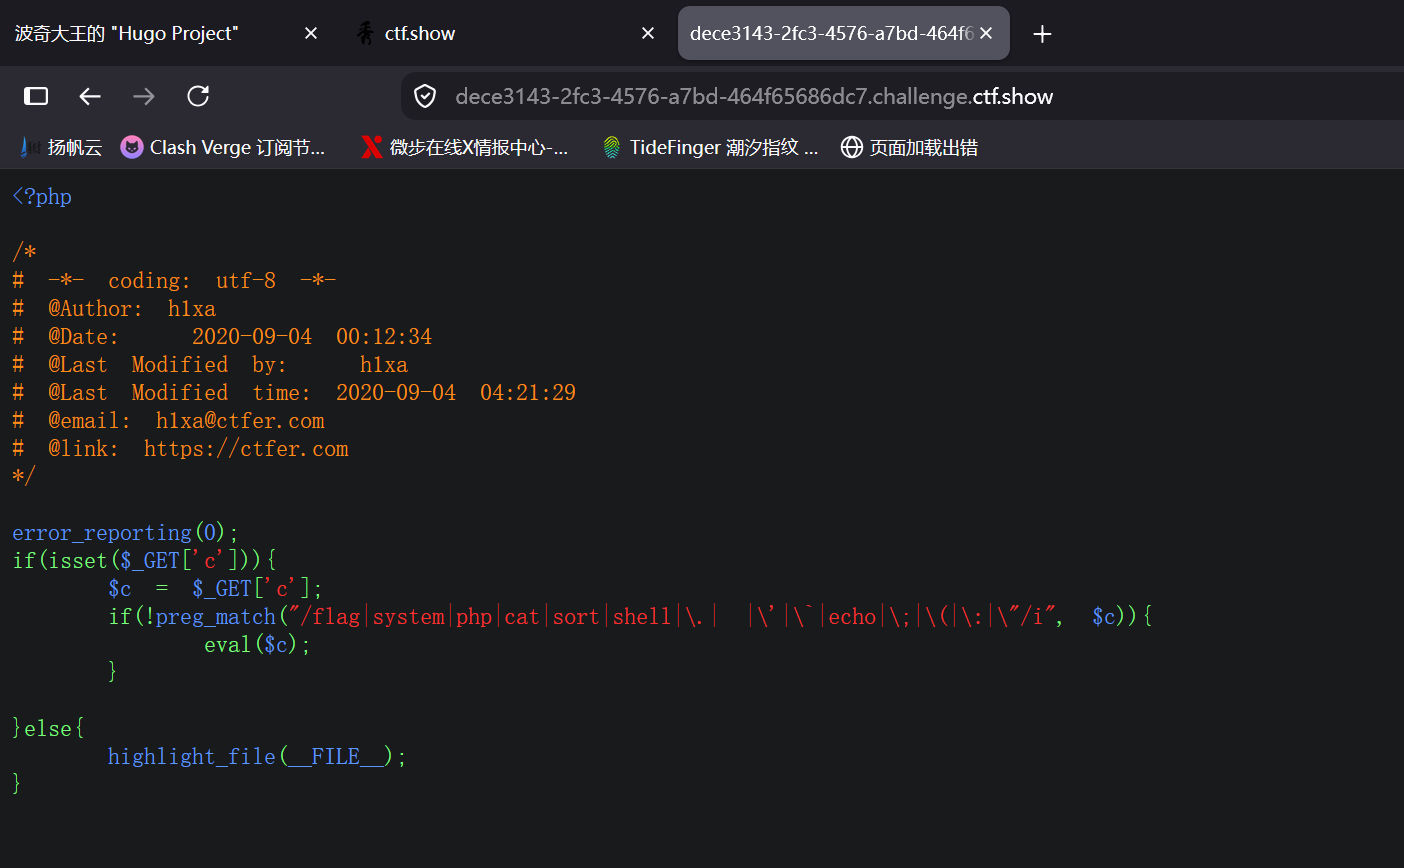Click the "<?php" opening tag
Screen dimensions: 1404x868
point(42,197)
